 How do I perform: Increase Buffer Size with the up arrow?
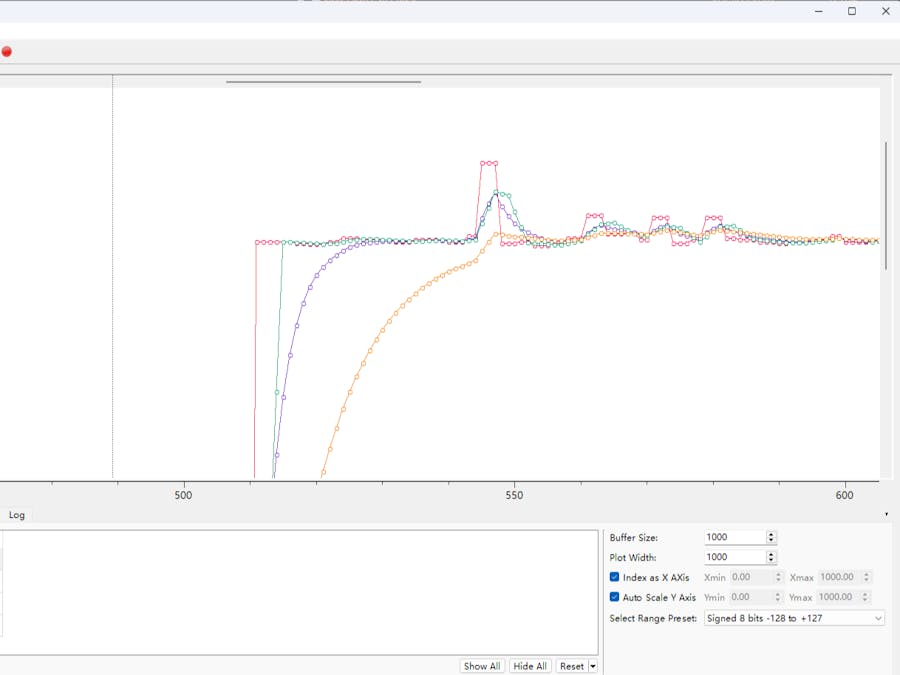[771, 534]
